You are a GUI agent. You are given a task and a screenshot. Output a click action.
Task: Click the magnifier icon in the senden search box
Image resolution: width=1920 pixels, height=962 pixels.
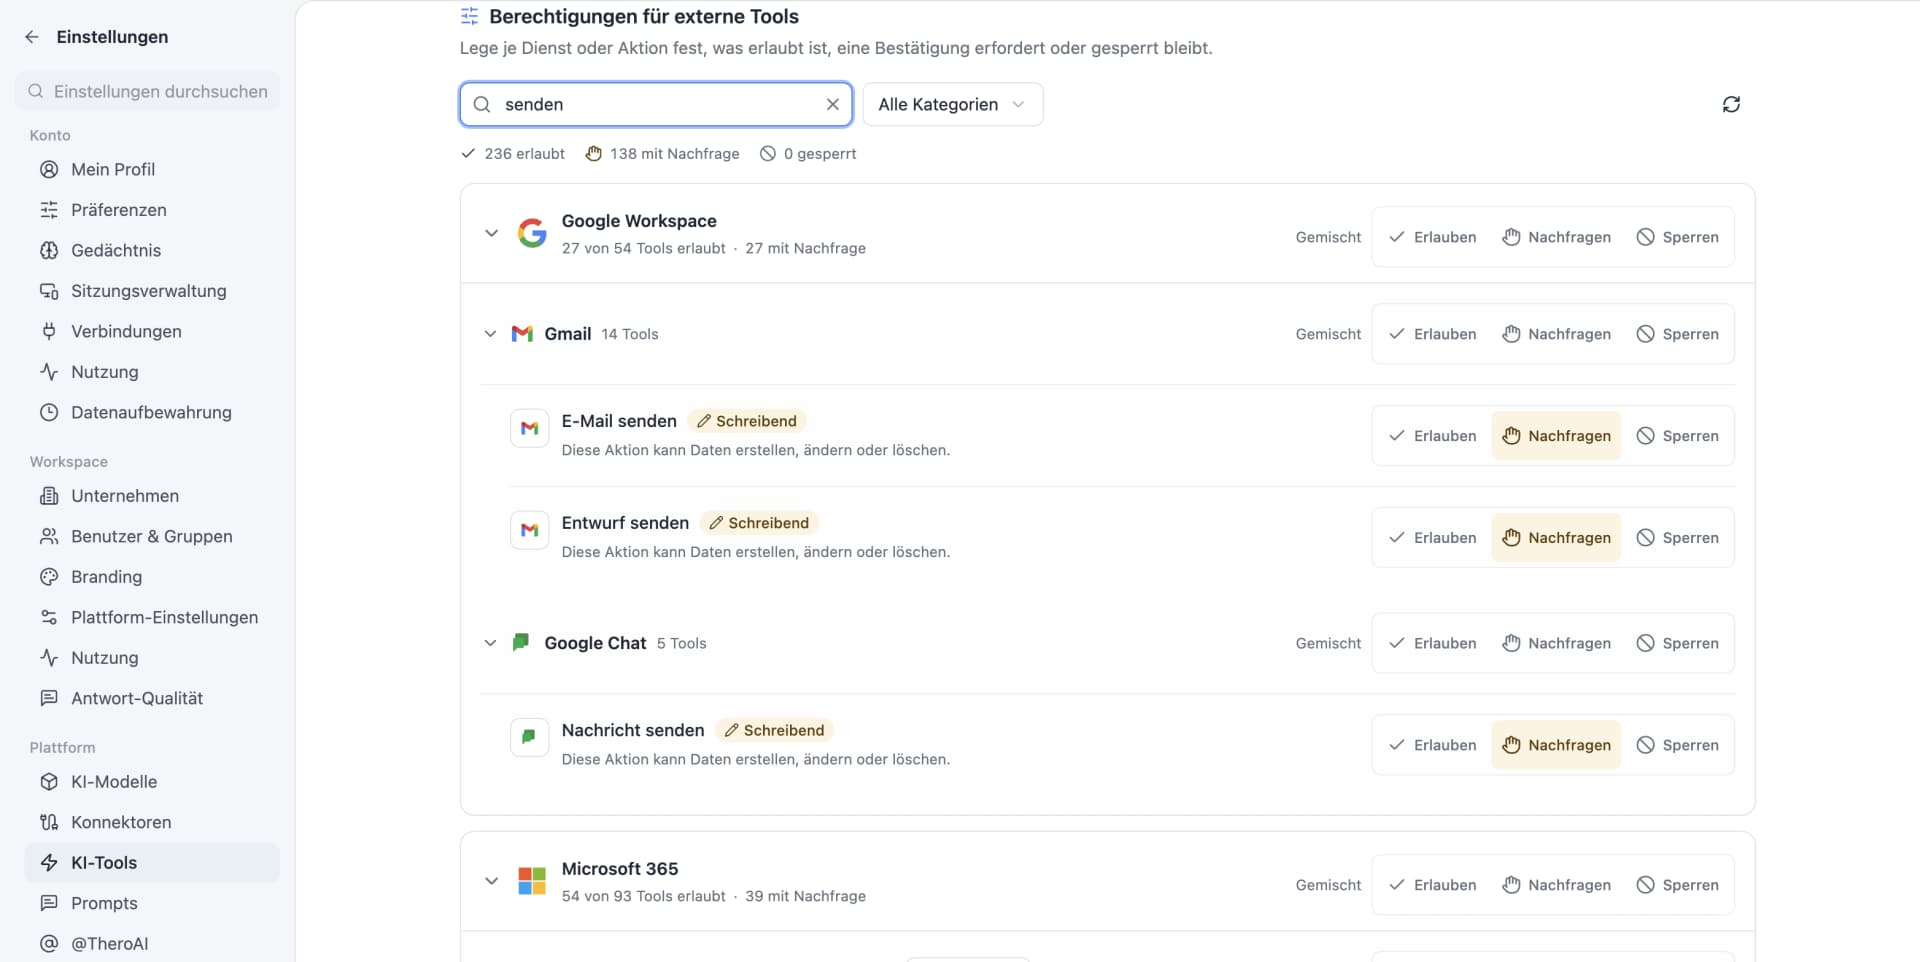click(x=482, y=104)
